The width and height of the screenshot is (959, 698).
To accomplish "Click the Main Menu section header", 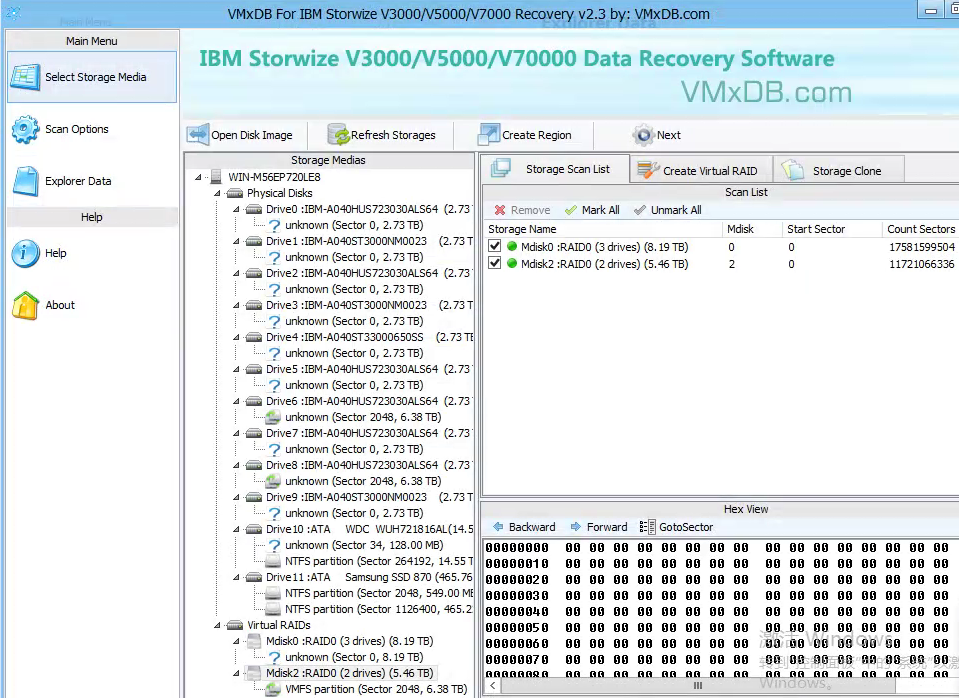I will 92,41.
